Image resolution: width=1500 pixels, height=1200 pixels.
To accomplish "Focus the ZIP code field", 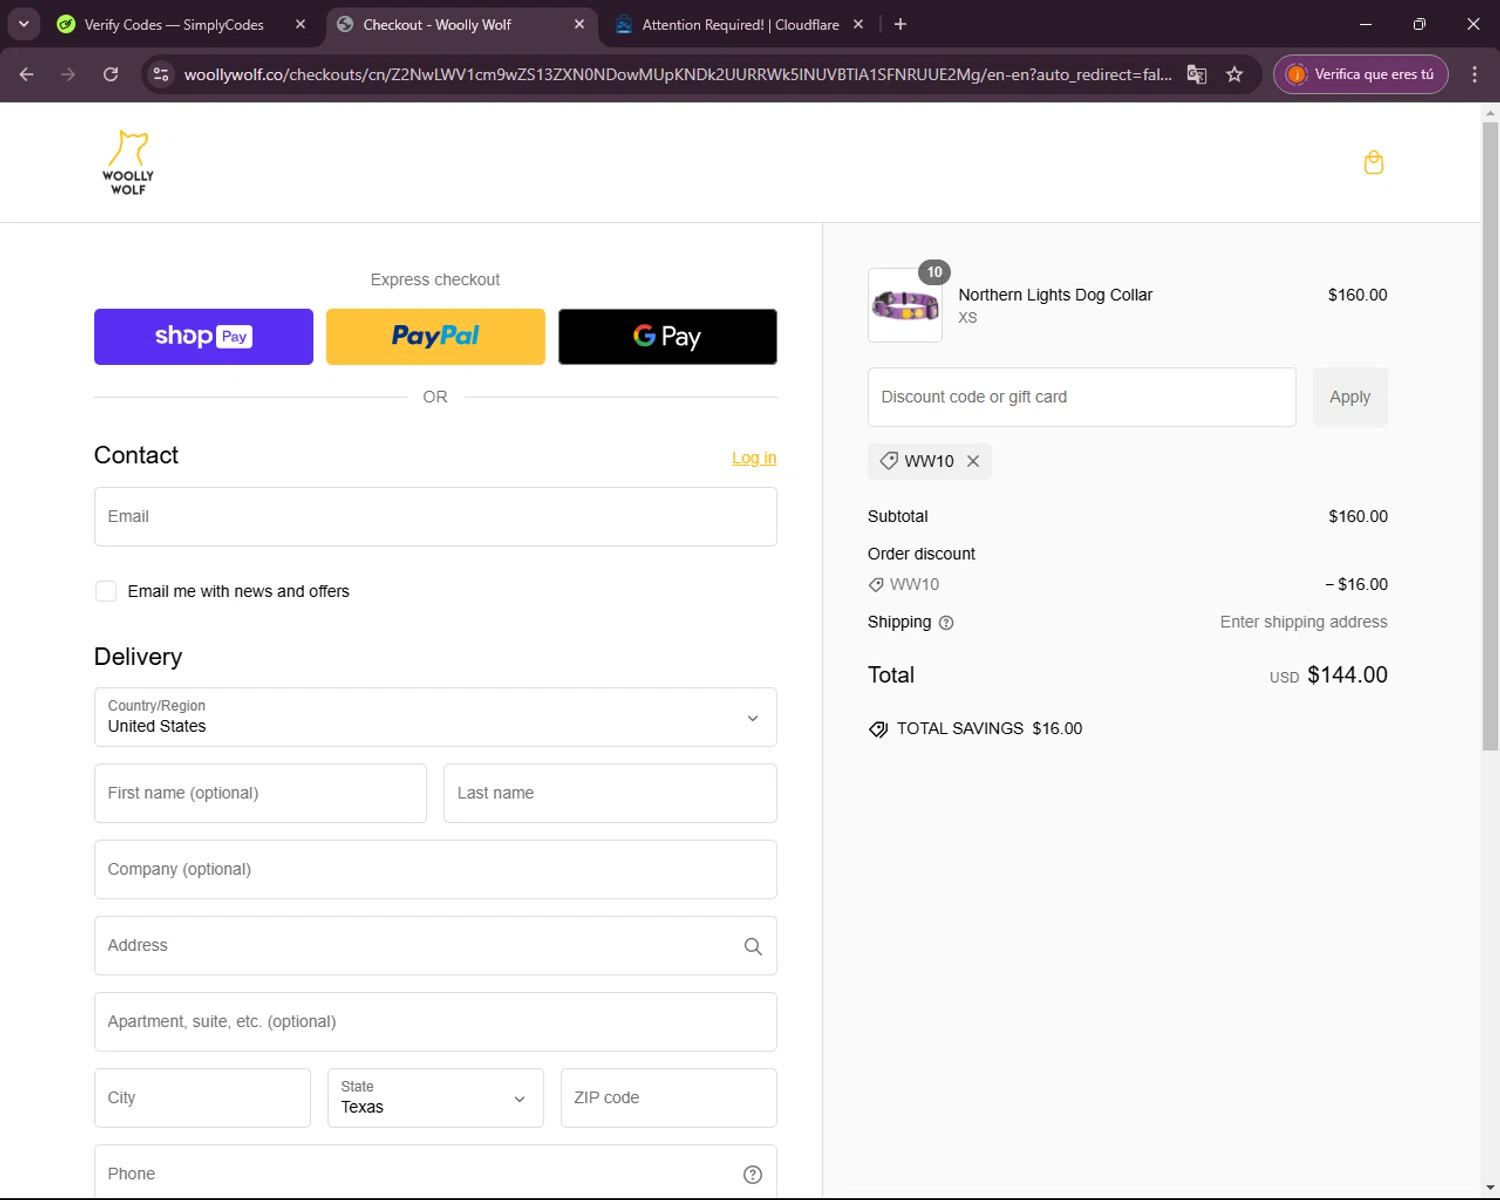I will 668,1098.
